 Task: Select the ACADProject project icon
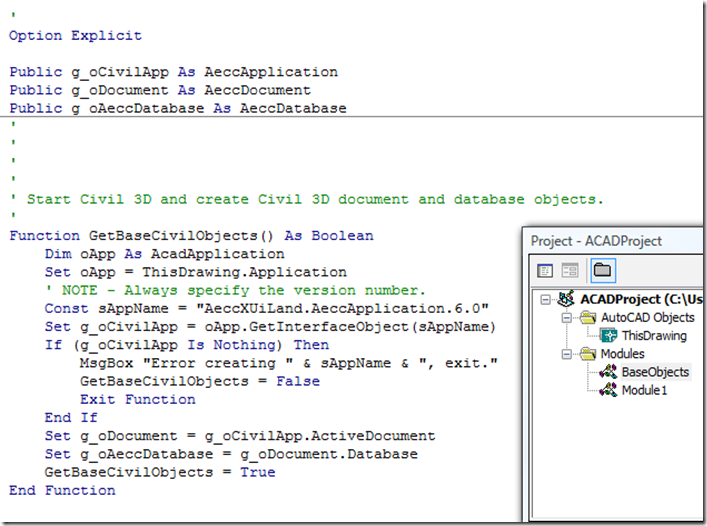(x=566, y=298)
